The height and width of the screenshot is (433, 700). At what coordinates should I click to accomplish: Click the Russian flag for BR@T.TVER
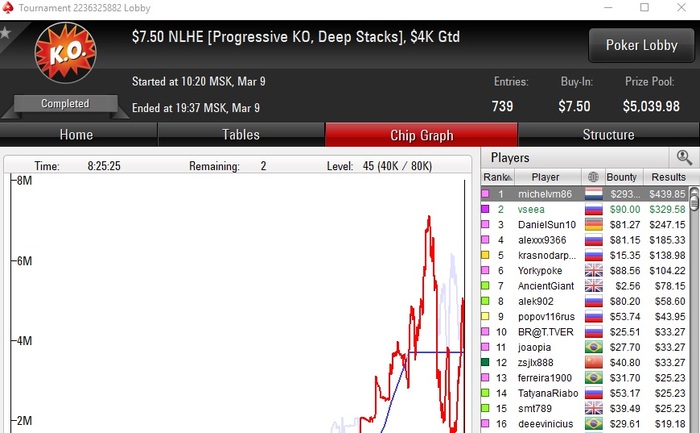pos(594,332)
